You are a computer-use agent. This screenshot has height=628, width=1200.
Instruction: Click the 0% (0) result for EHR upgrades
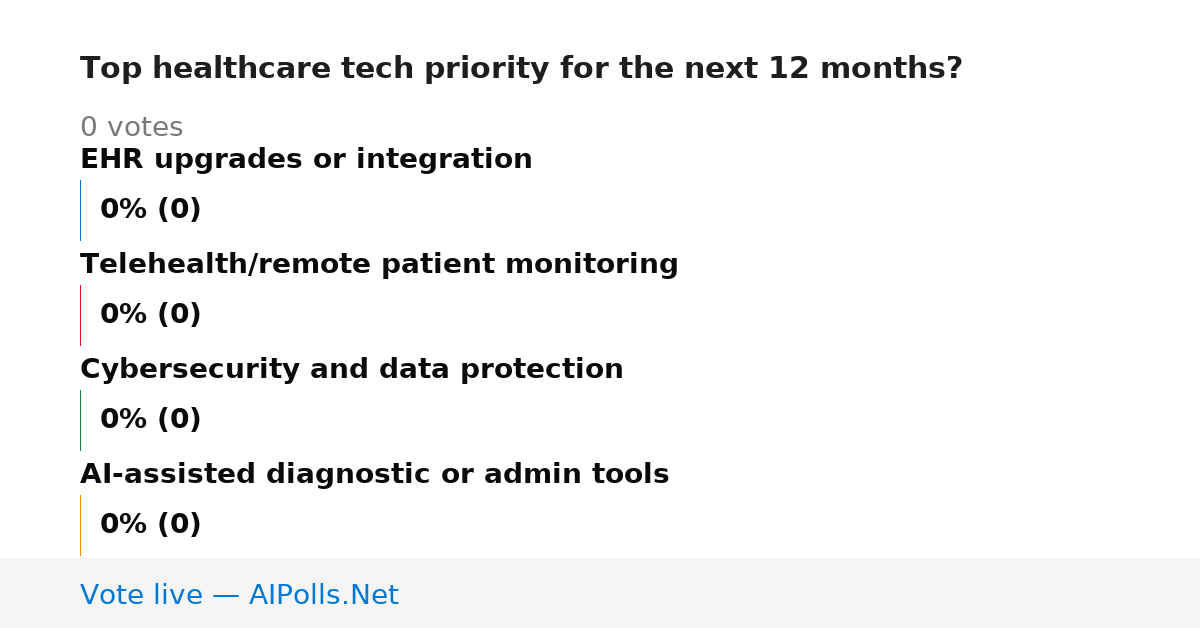pyautogui.click(x=150, y=210)
